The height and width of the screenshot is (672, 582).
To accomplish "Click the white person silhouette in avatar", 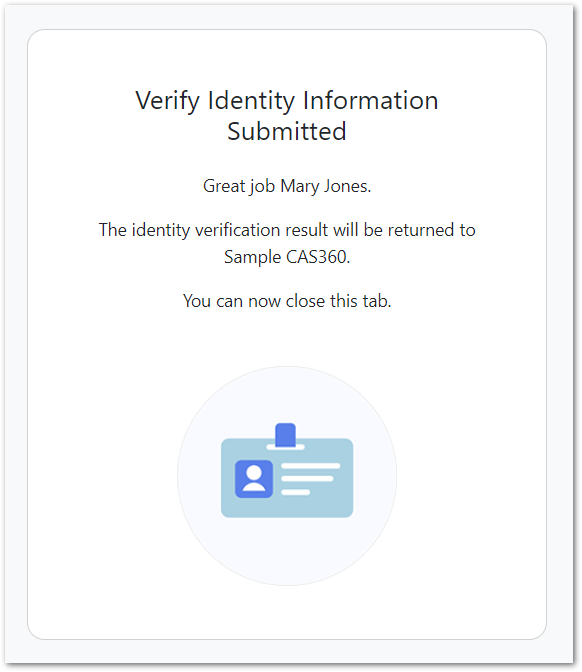I will (254, 478).
